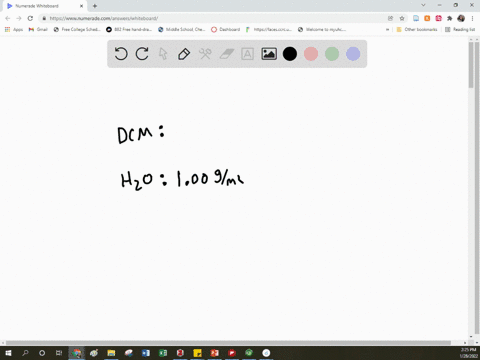Open Middle School Che bookmark
480x360 pixels.
click(182, 29)
